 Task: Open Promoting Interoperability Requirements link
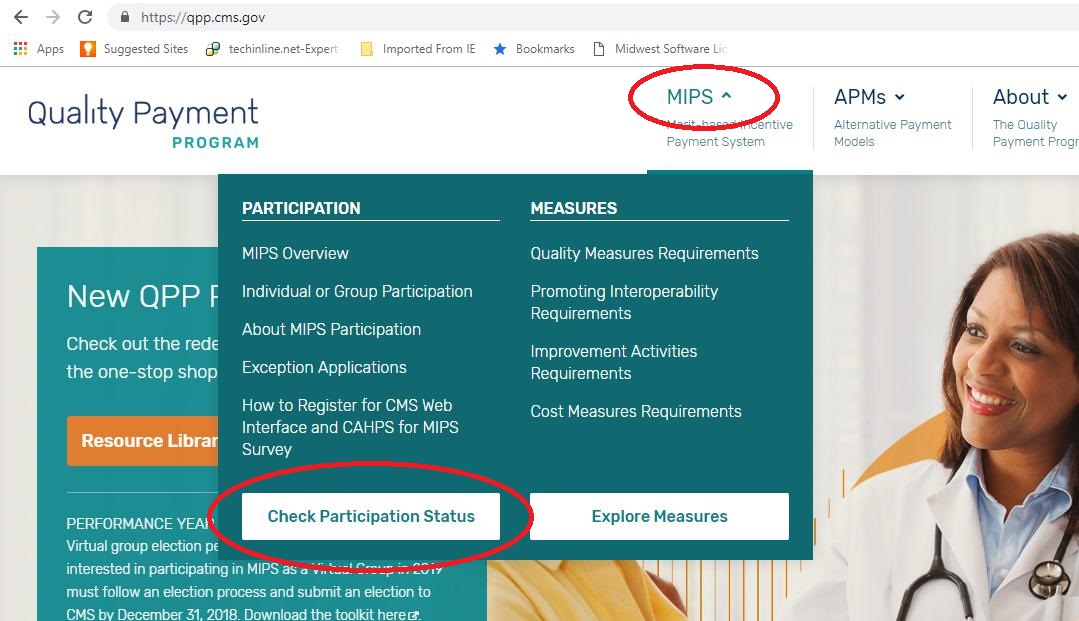[x=624, y=302]
